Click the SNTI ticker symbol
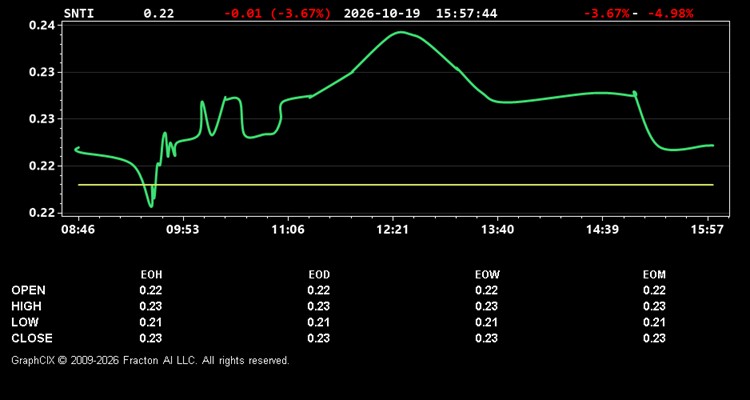The width and height of the screenshot is (750, 400). (79, 13)
